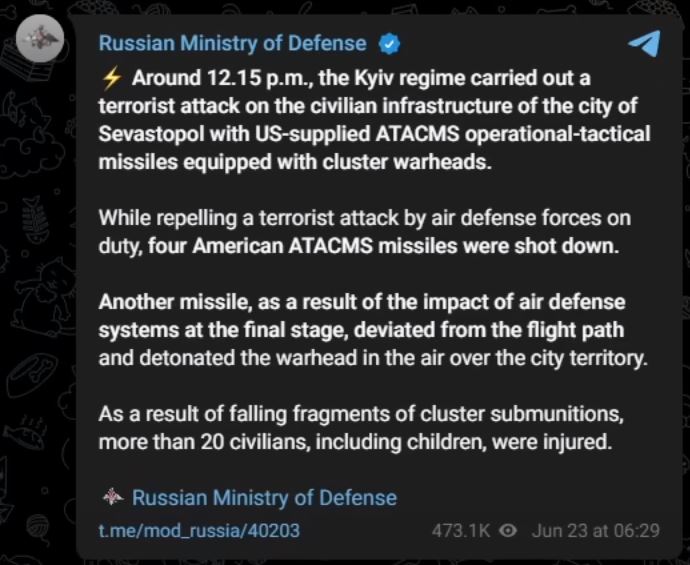This screenshot has width=690, height=565.
Task: Click the Jun 23 at 06:29 timestamp
Action: [x=596, y=530]
